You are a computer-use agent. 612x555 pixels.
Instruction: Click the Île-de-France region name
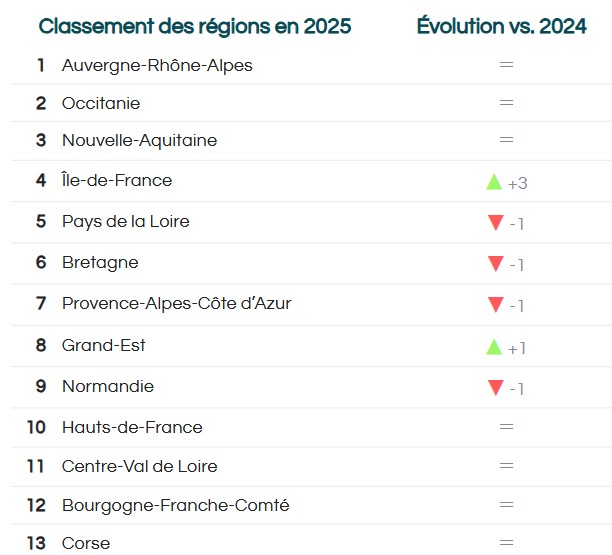point(117,180)
